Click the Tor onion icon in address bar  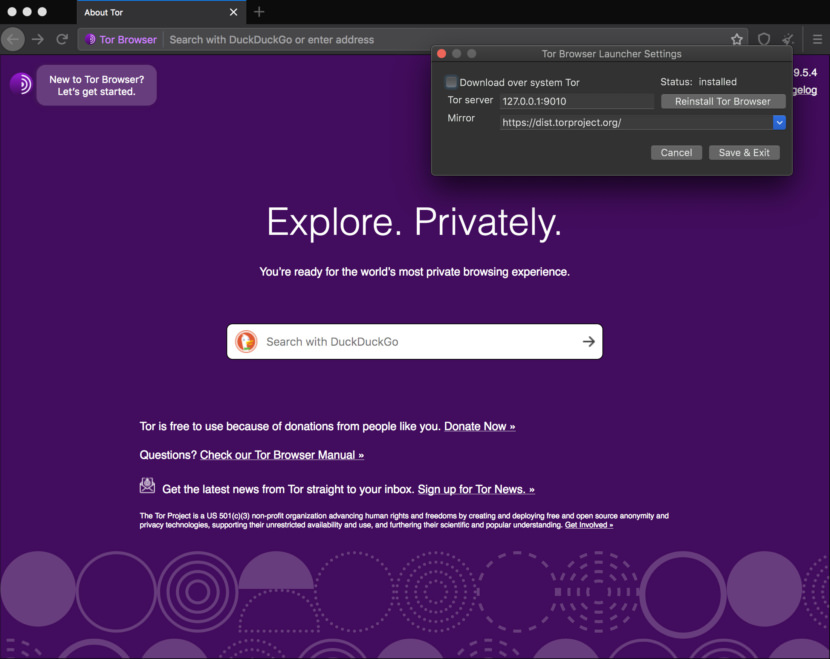coord(91,39)
